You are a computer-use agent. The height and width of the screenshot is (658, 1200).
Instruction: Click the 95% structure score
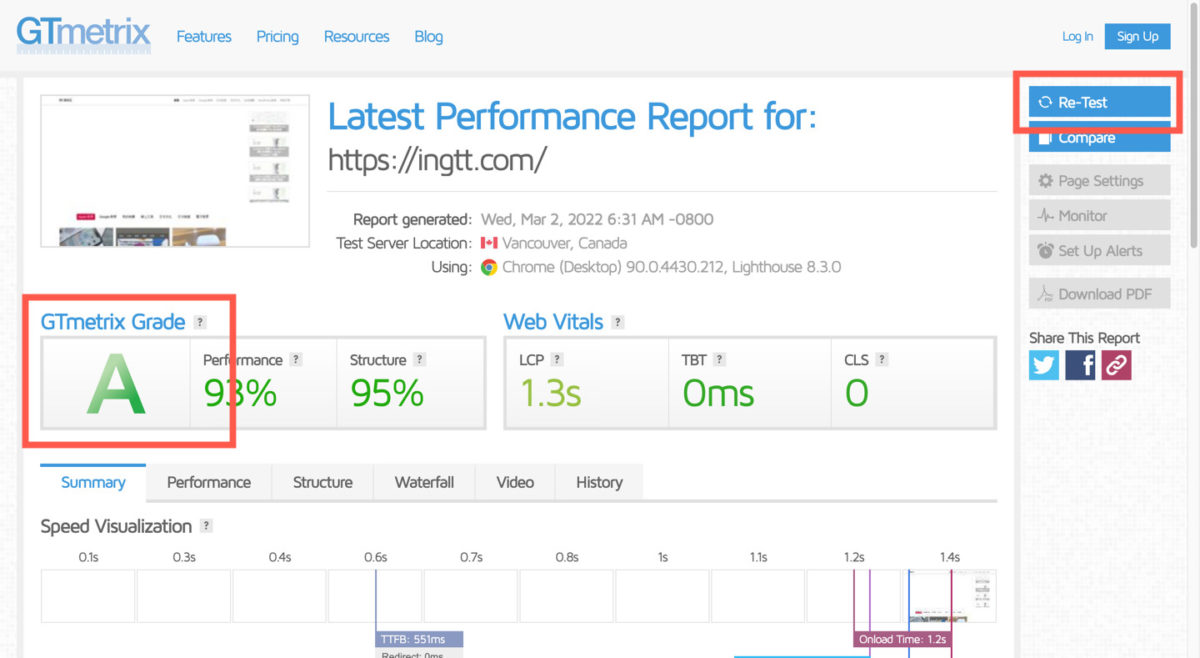[387, 393]
